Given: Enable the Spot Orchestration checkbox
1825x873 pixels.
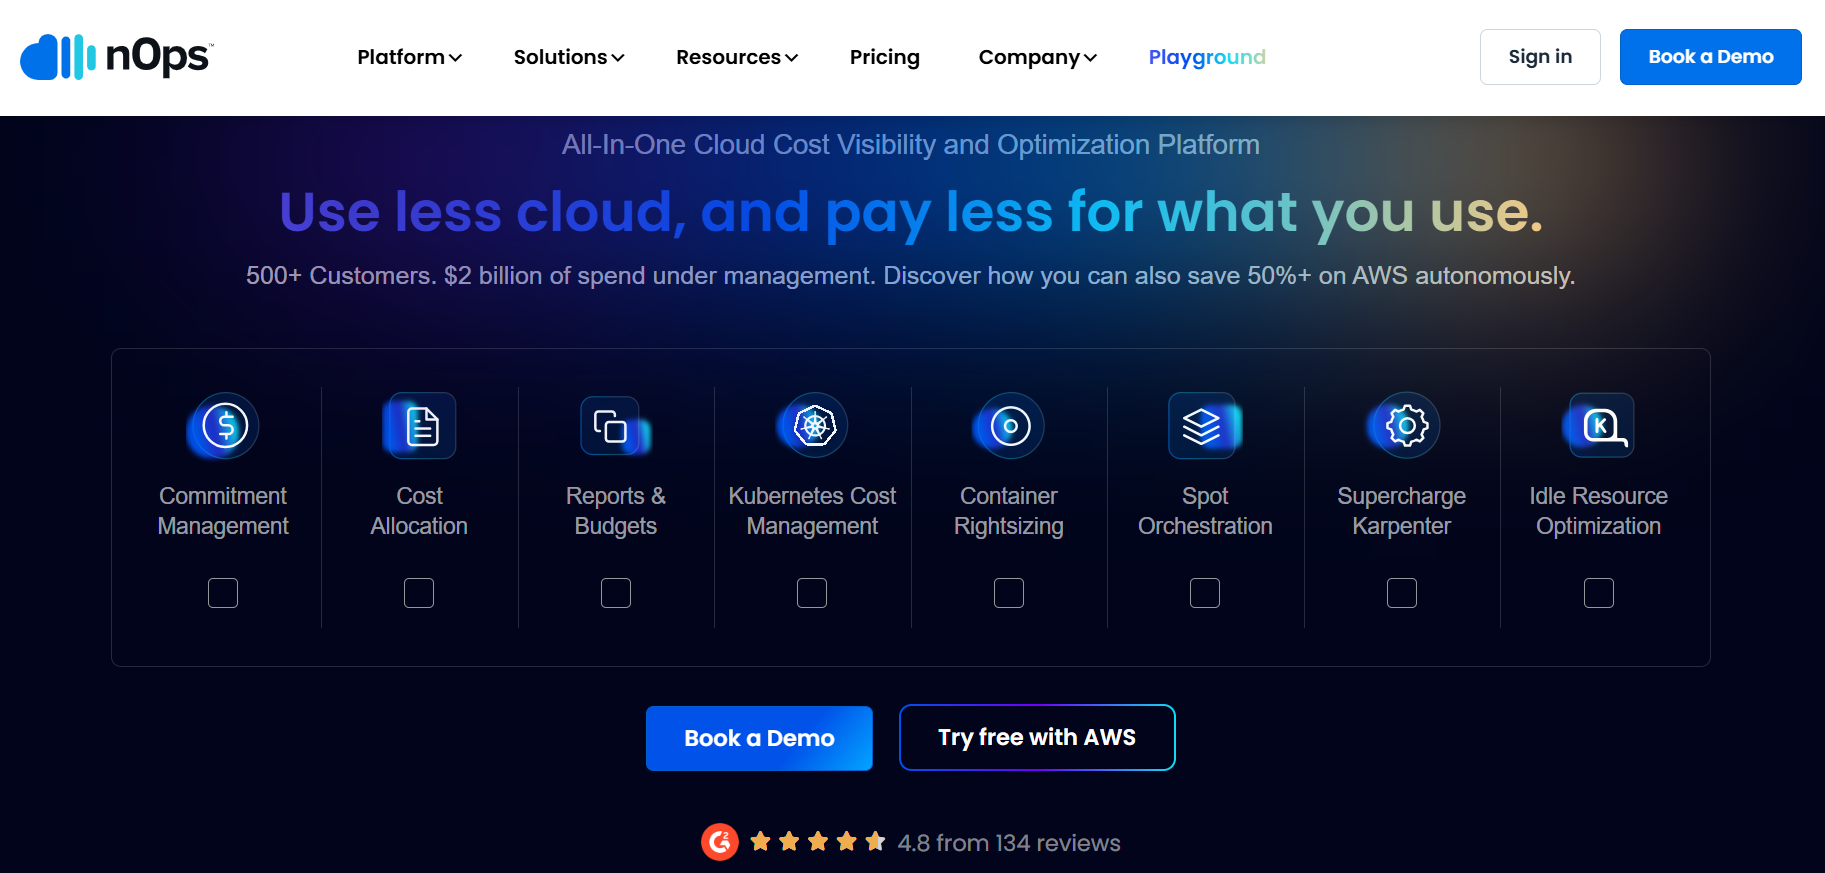Looking at the screenshot, I should (1205, 593).
